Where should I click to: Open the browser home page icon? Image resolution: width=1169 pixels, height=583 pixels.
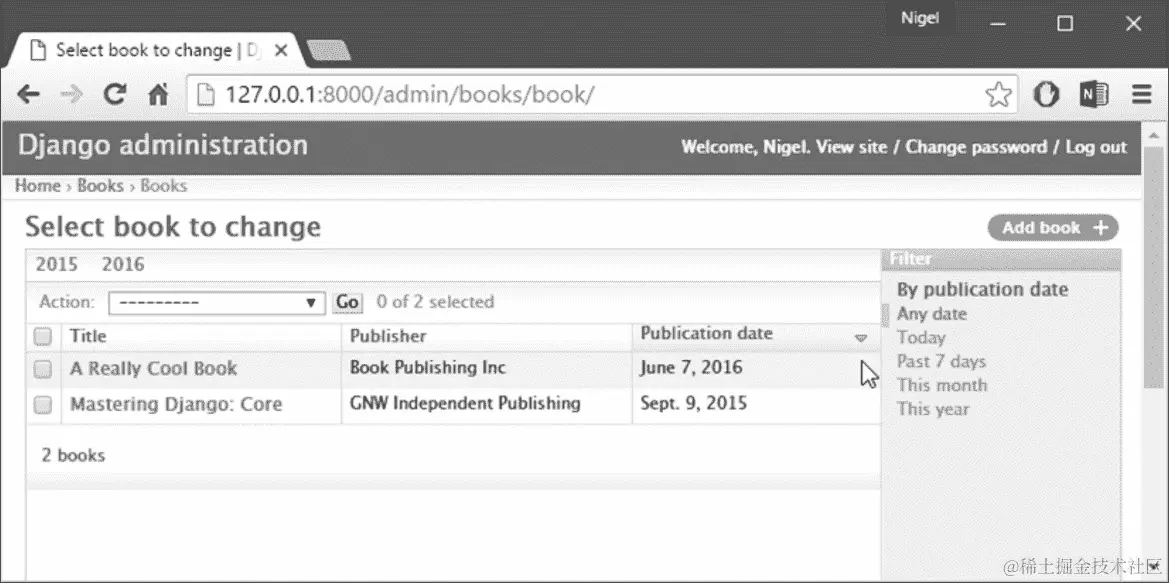tap(158, 95)
